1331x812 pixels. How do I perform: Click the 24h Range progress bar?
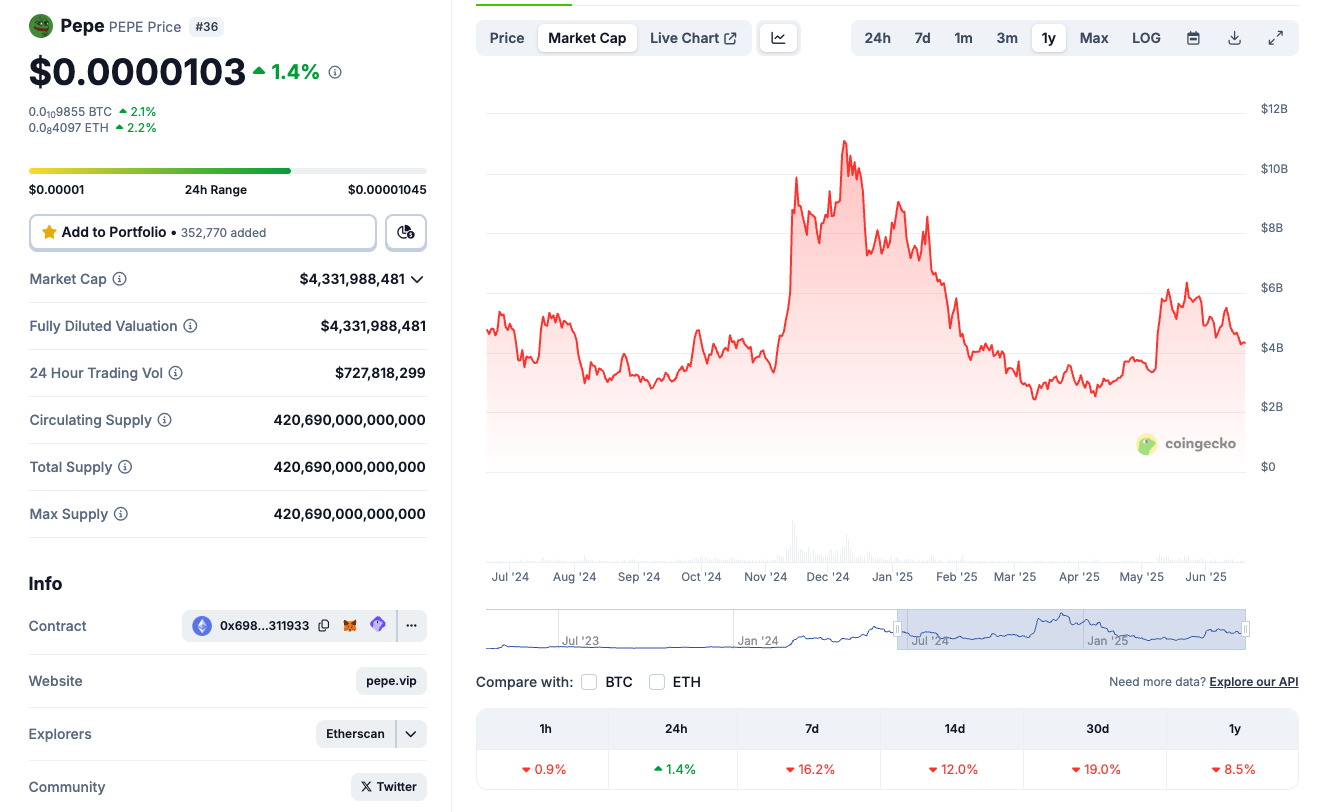point(228,171)
